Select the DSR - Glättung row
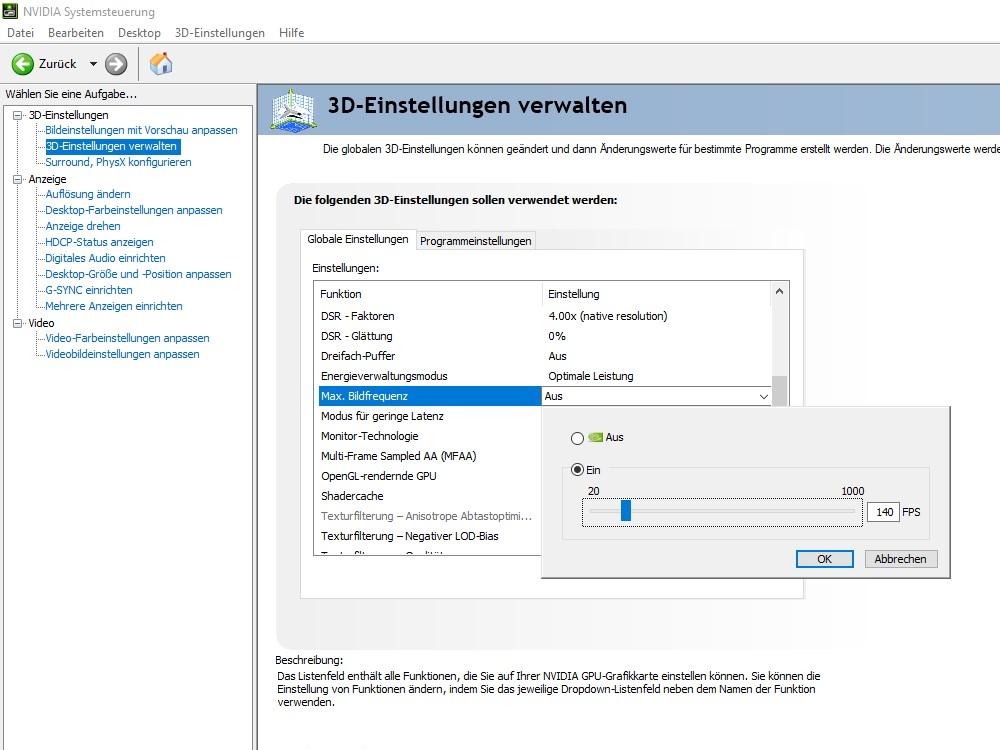 545,336
